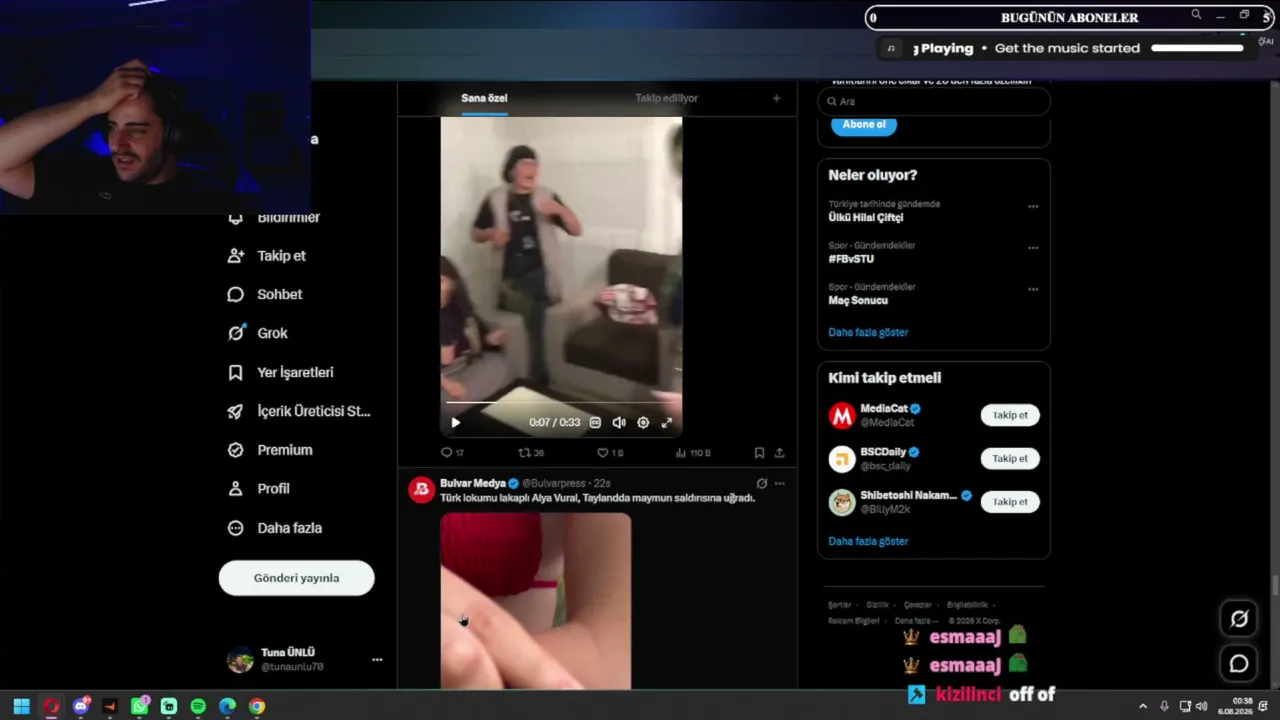Image resolution: width=1280 pixels, height=720 pixels.
Task: Follow BSCDaily with Takip et
Action: pos(1010,458)
